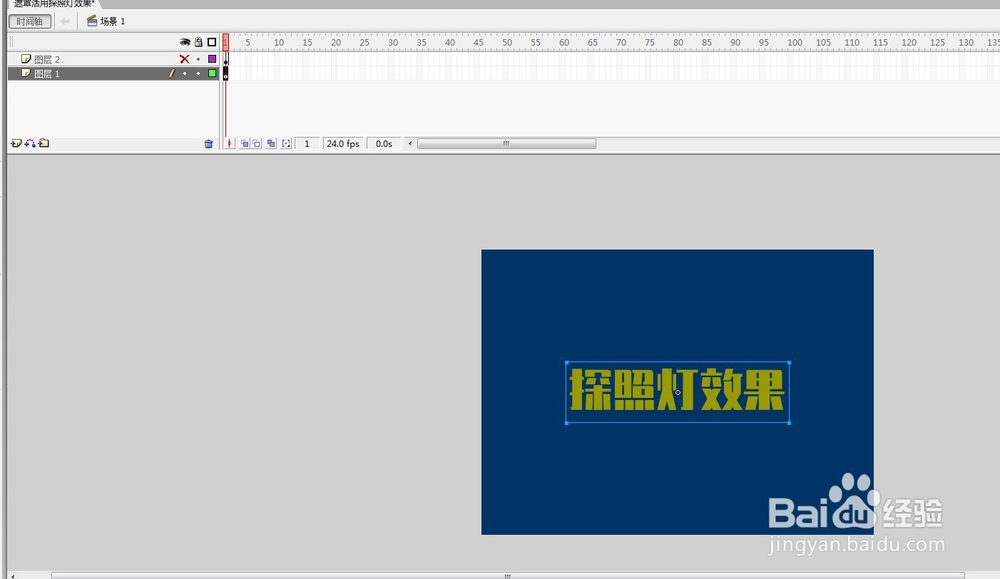Enable Onion Skin mode
The width and height of the screenshot is (1000, 579).
pyautogui.click(x=245, y=143)
